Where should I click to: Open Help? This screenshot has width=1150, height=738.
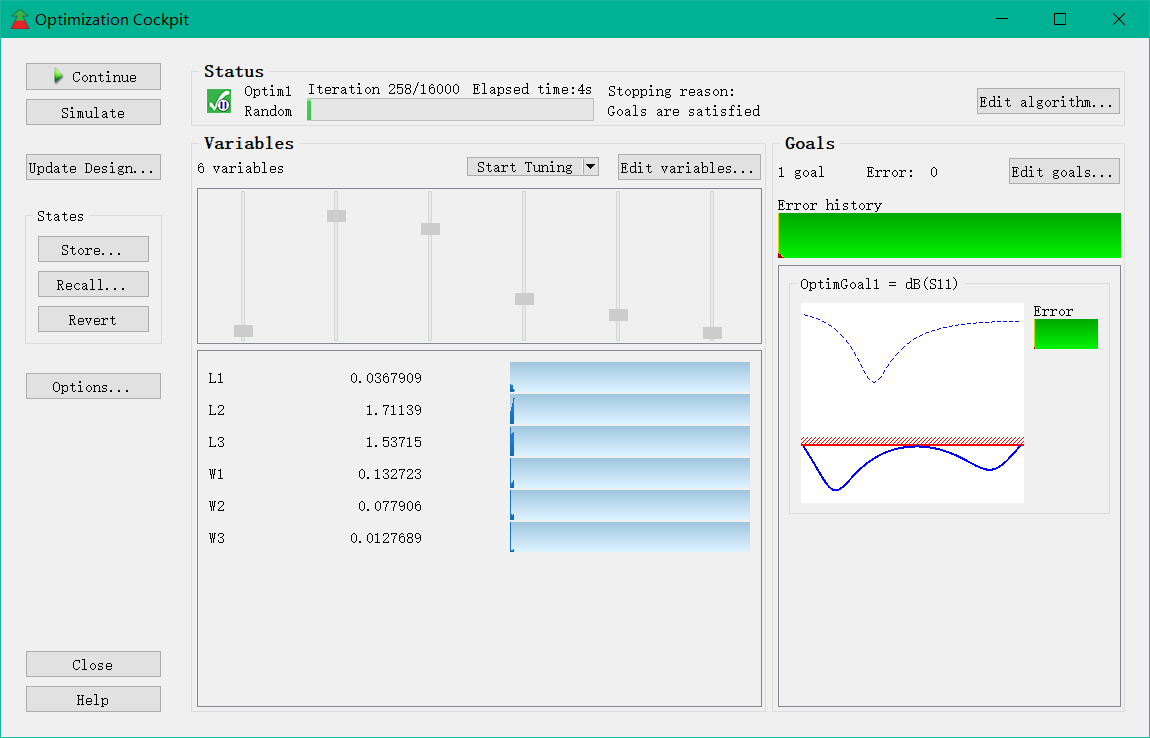[x=93, y=700]
